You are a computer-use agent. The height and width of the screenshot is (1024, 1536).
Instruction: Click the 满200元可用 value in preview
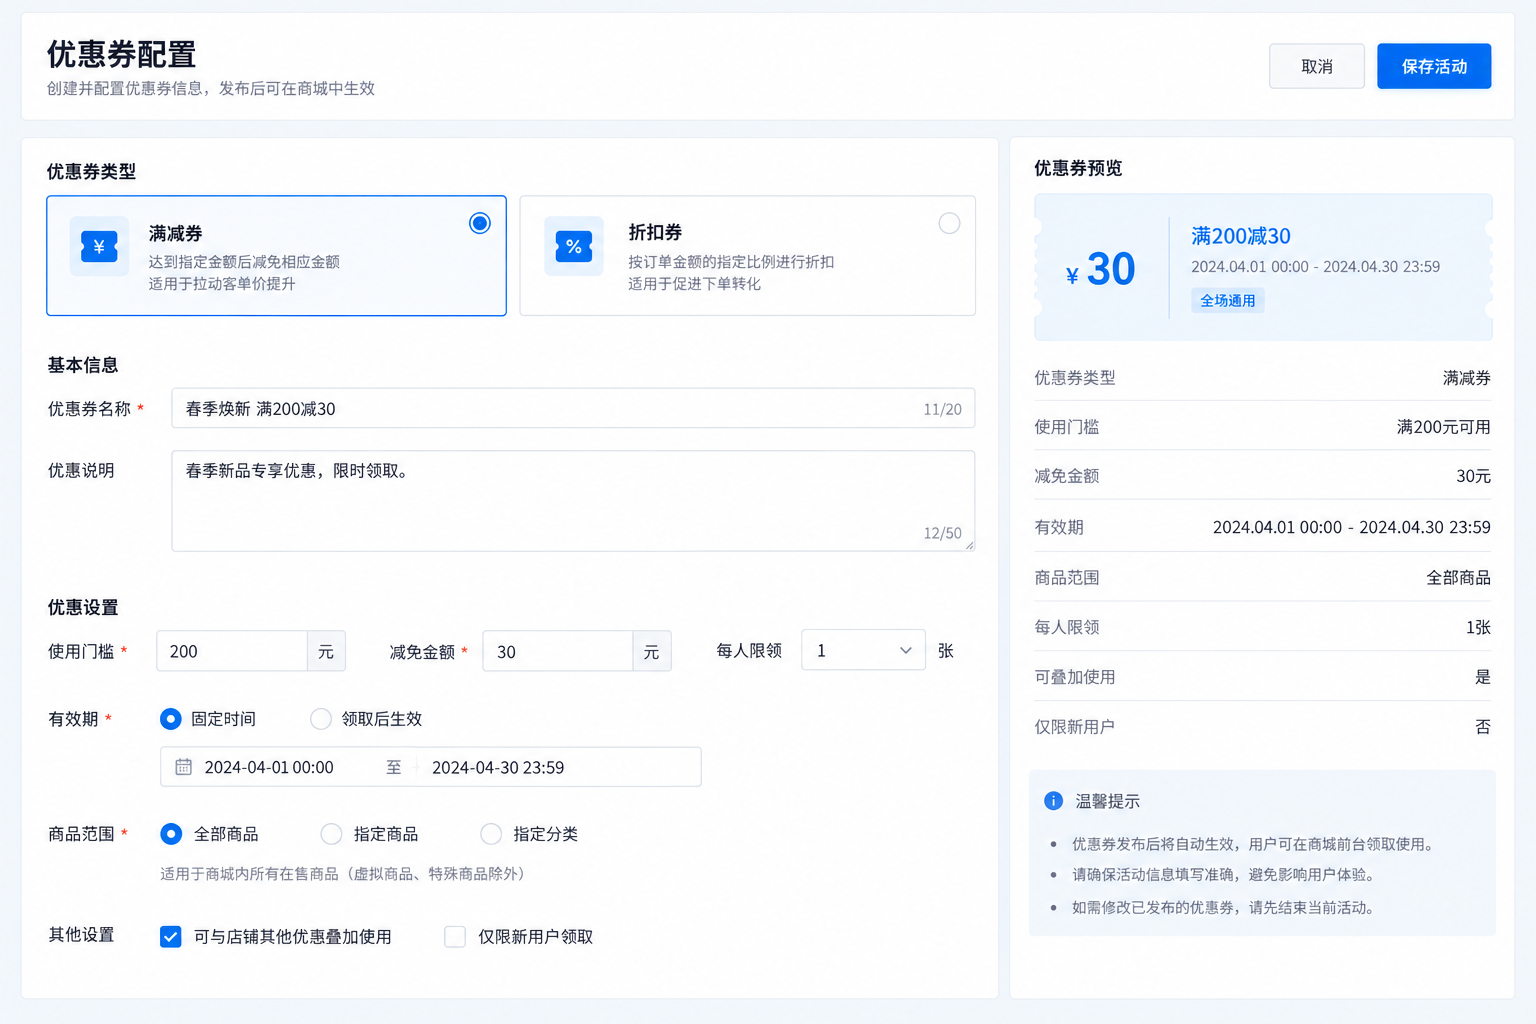1444,427
